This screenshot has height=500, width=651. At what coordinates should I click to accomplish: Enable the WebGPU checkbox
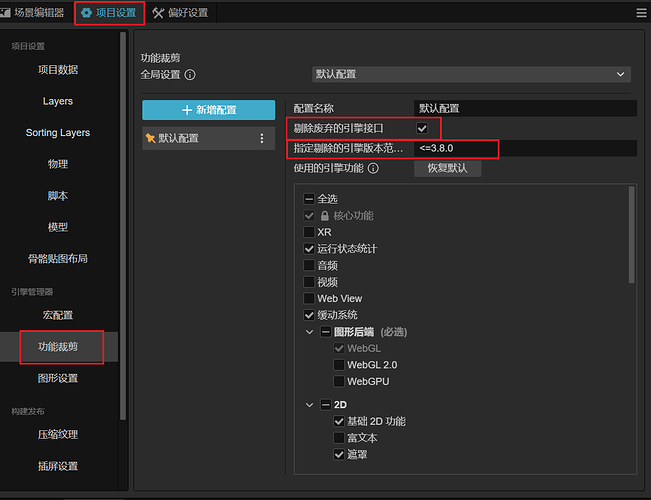[x=339, y=381]
